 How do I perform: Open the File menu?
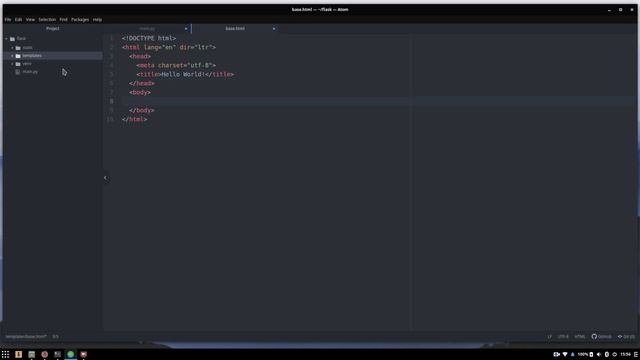pyautogui.click(x=8, y=20)
